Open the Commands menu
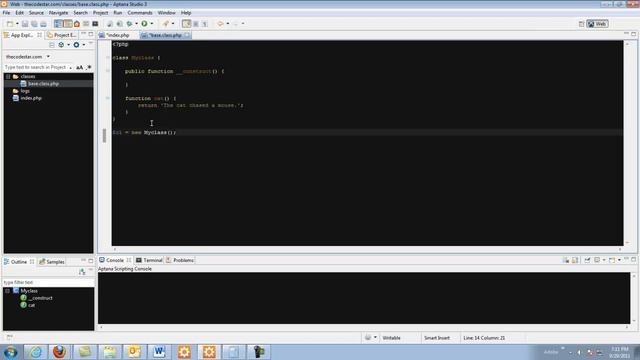This screenshot has height=360, width=640. [x=140, y=13]
